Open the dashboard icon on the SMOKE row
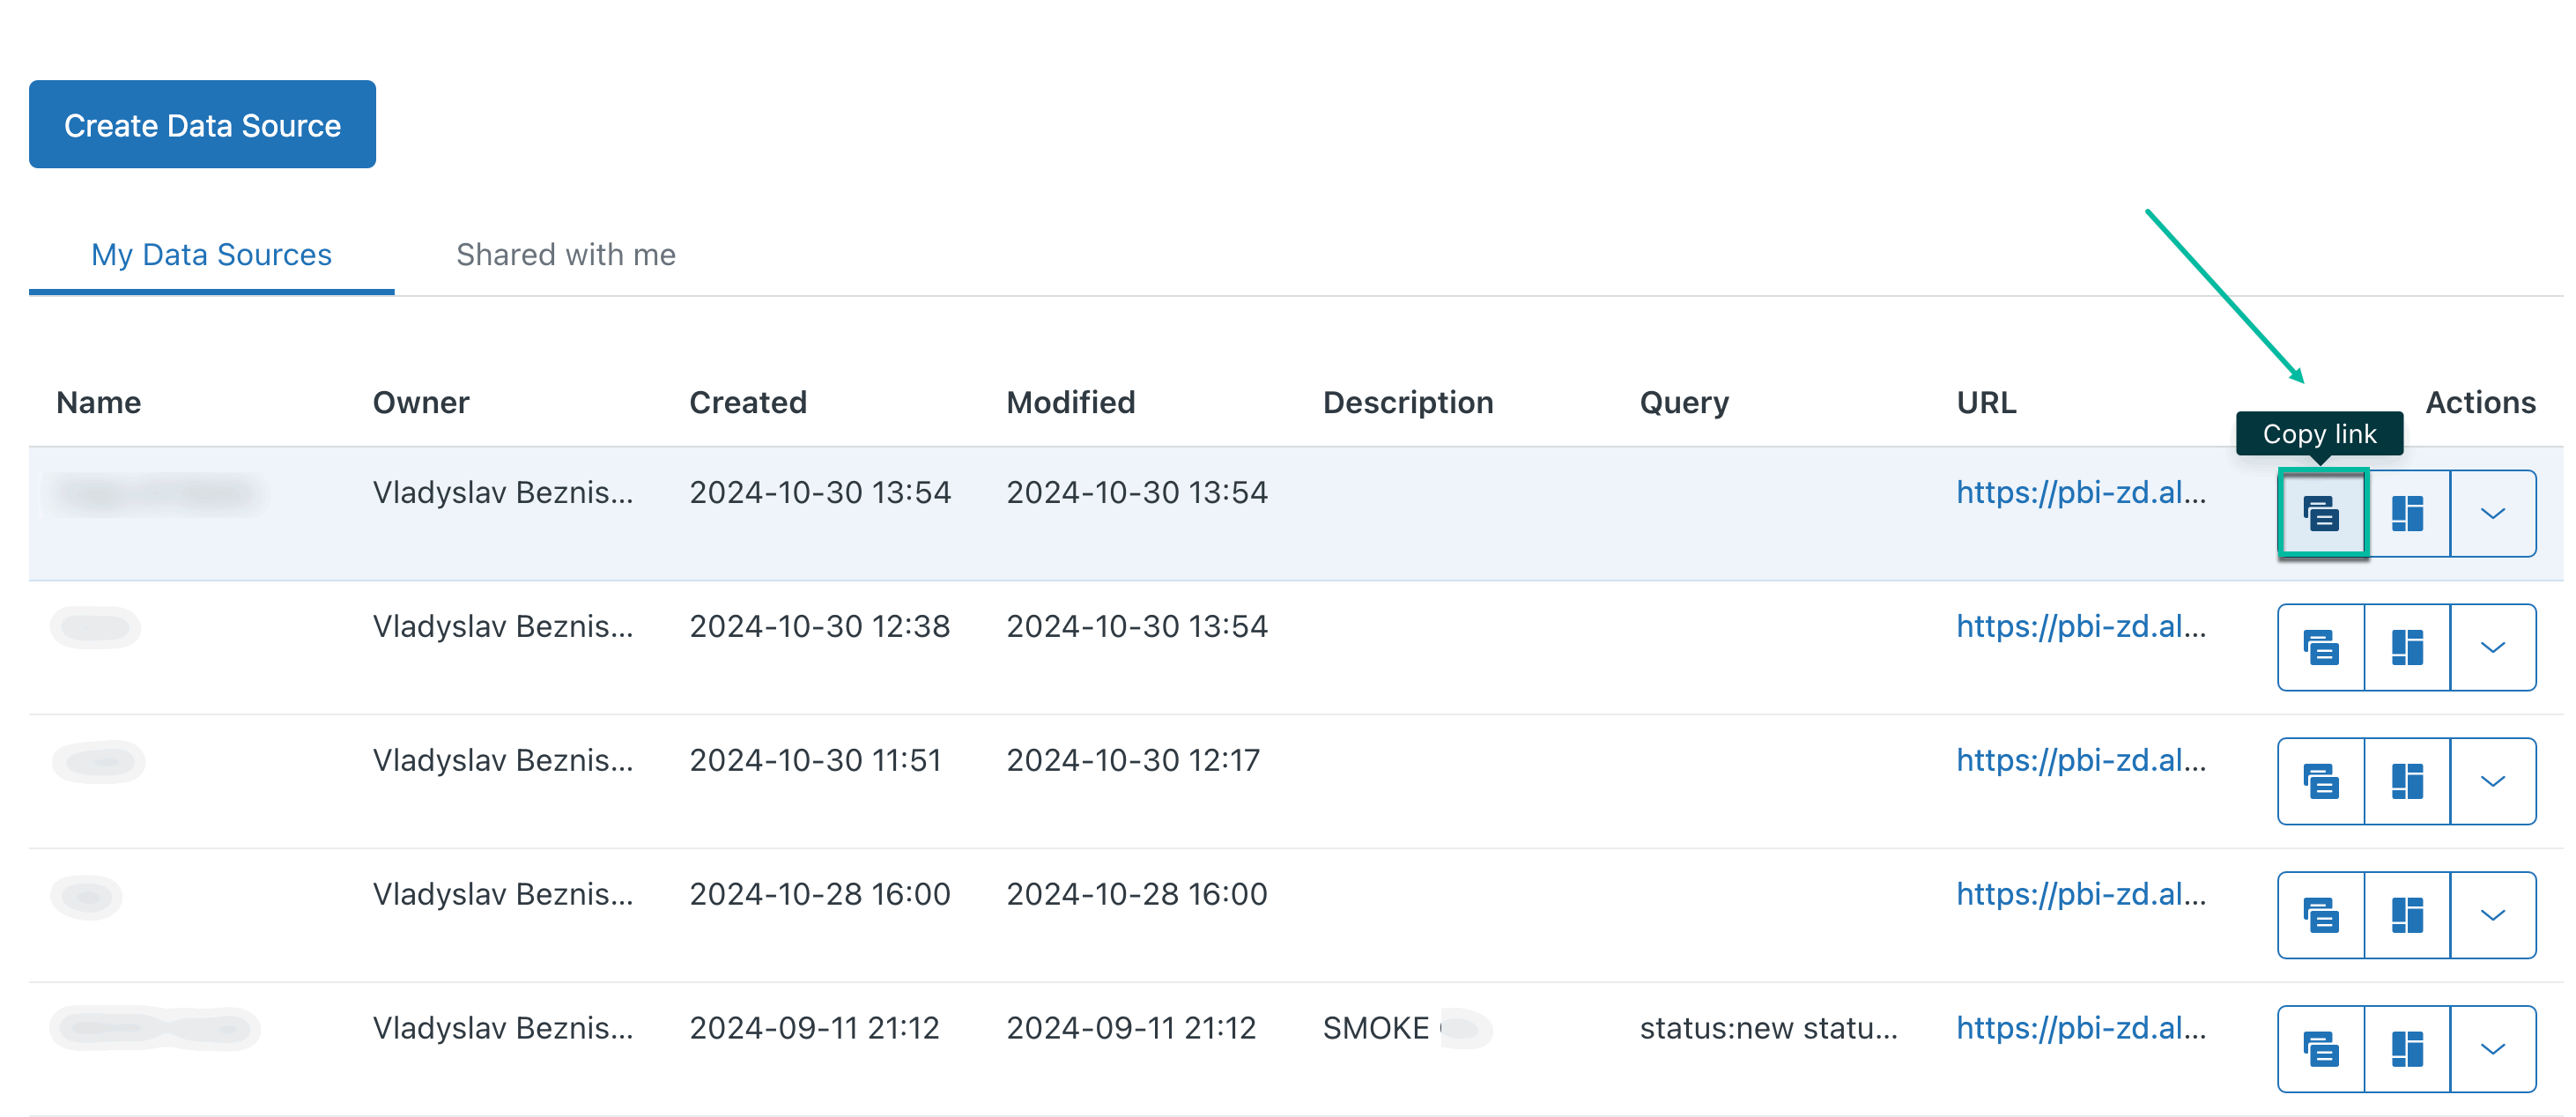 [2407, 1048]
